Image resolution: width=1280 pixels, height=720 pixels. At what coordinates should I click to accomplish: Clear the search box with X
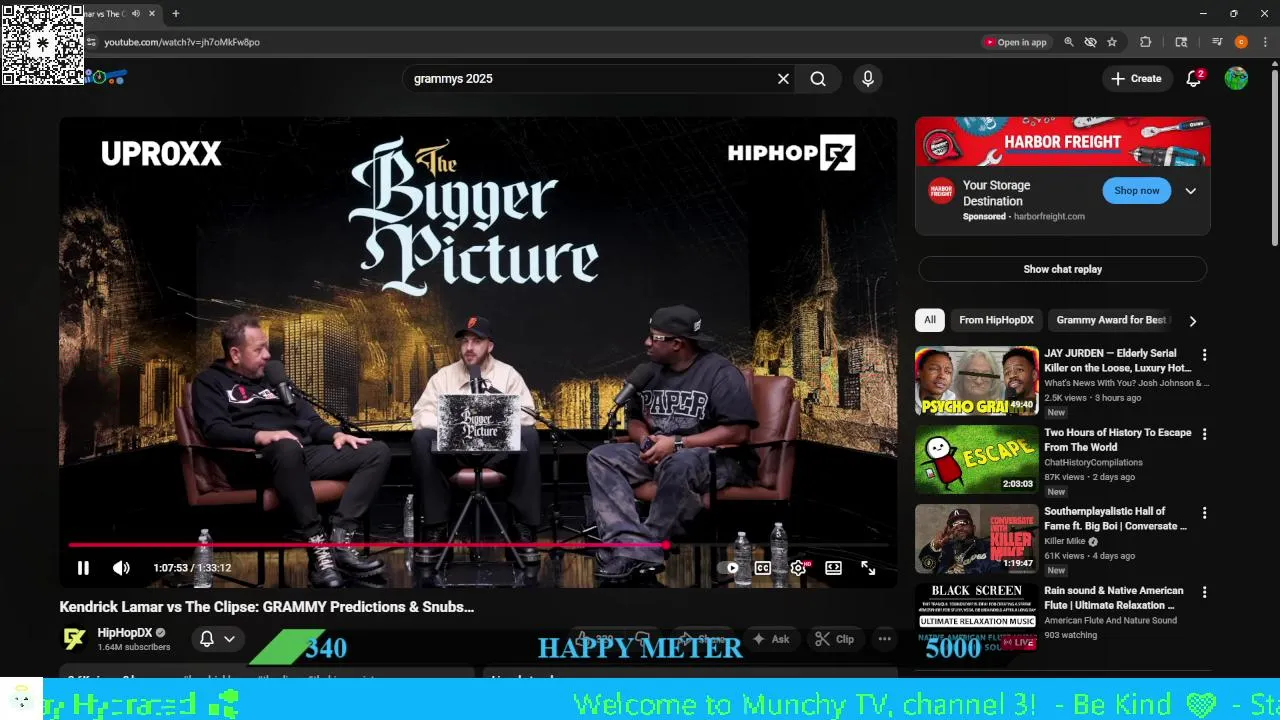784,79
